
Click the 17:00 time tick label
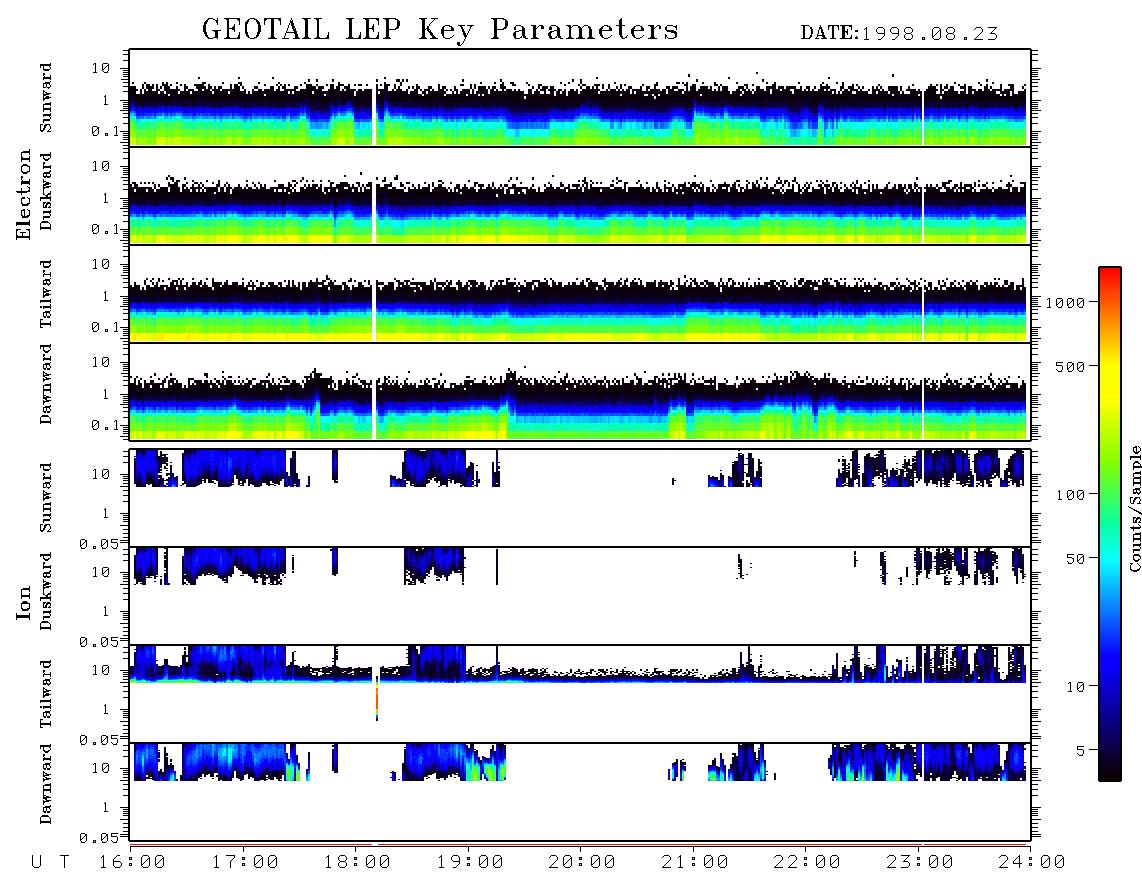(x=245, y=863)
